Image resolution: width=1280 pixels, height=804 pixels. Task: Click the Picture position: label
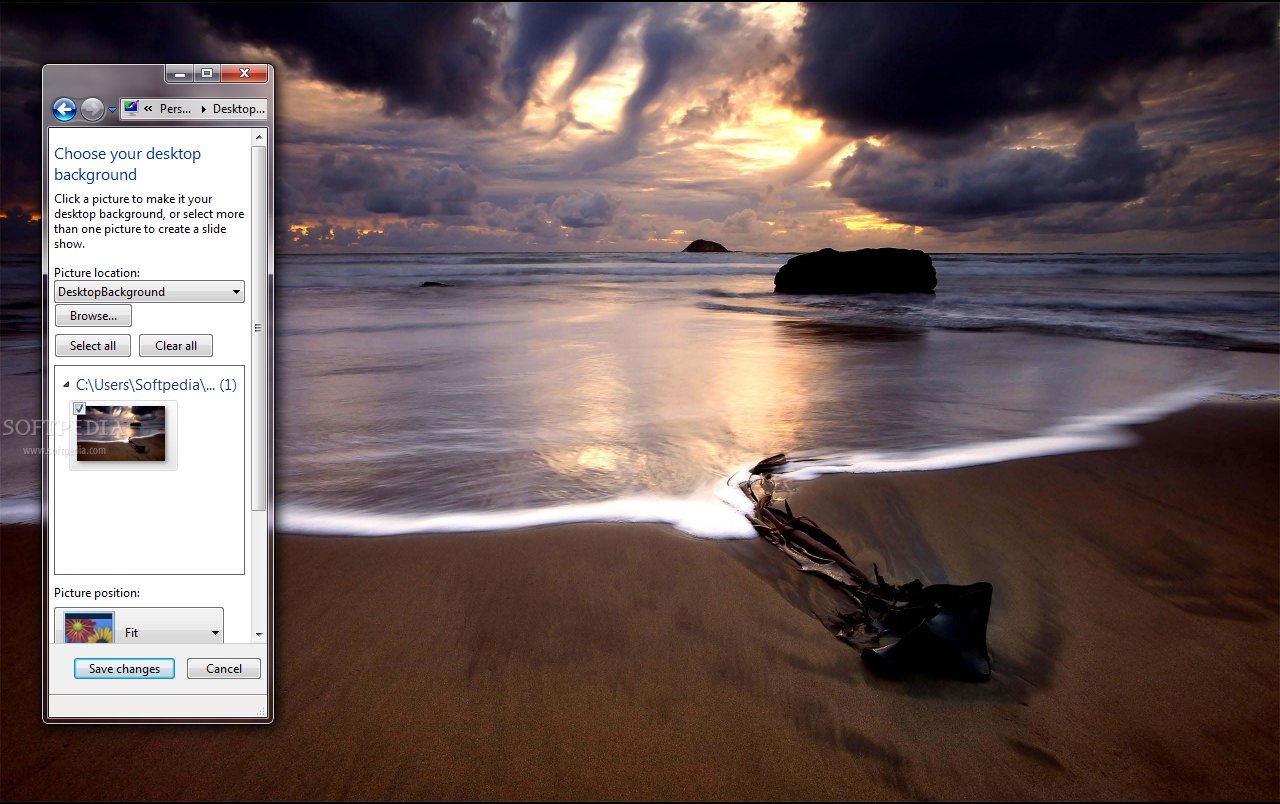click(97, 593)
